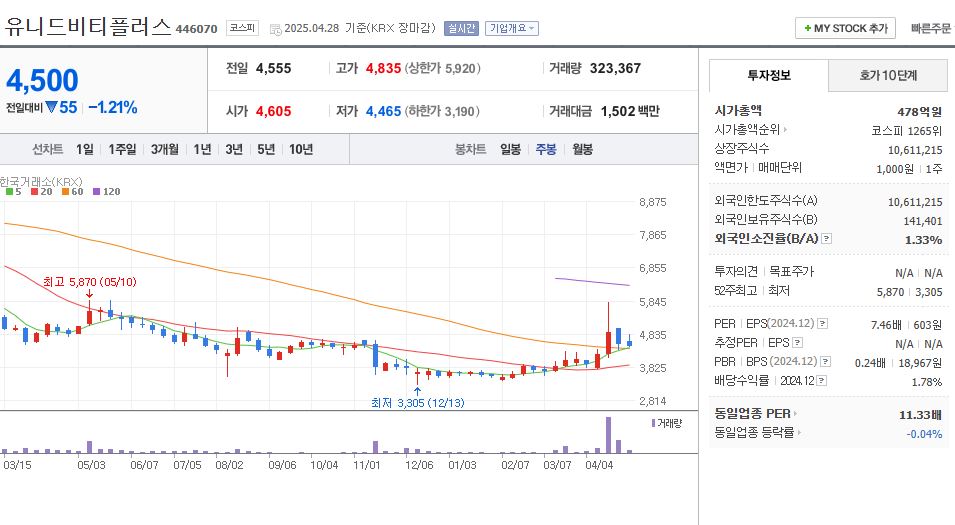Click the 선차트 label
The width and height of the screenshot is (955, 525).
pos(48,149)
